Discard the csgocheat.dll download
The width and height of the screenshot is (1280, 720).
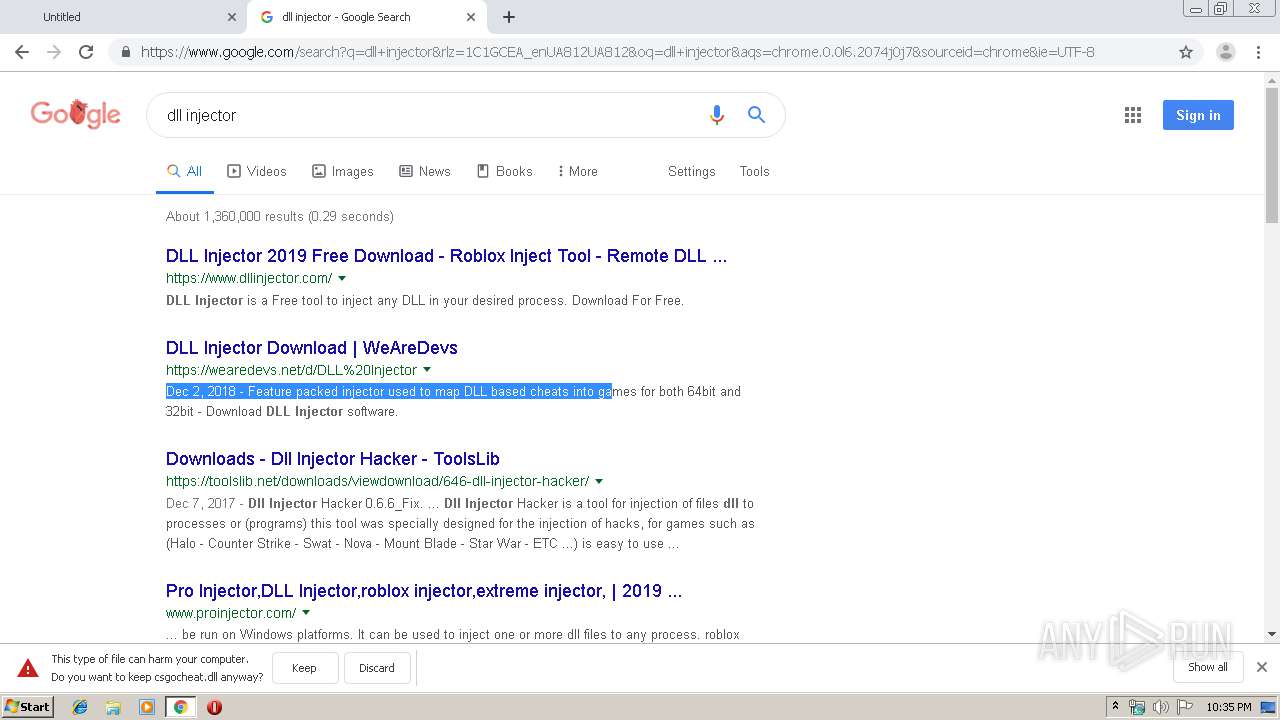click(x=377, y=668)
